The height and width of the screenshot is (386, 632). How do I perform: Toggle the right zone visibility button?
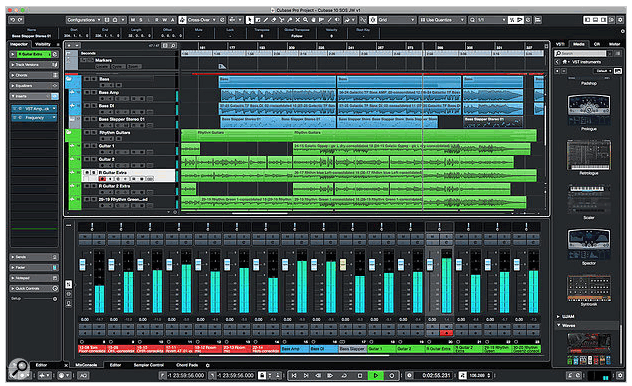603,19
